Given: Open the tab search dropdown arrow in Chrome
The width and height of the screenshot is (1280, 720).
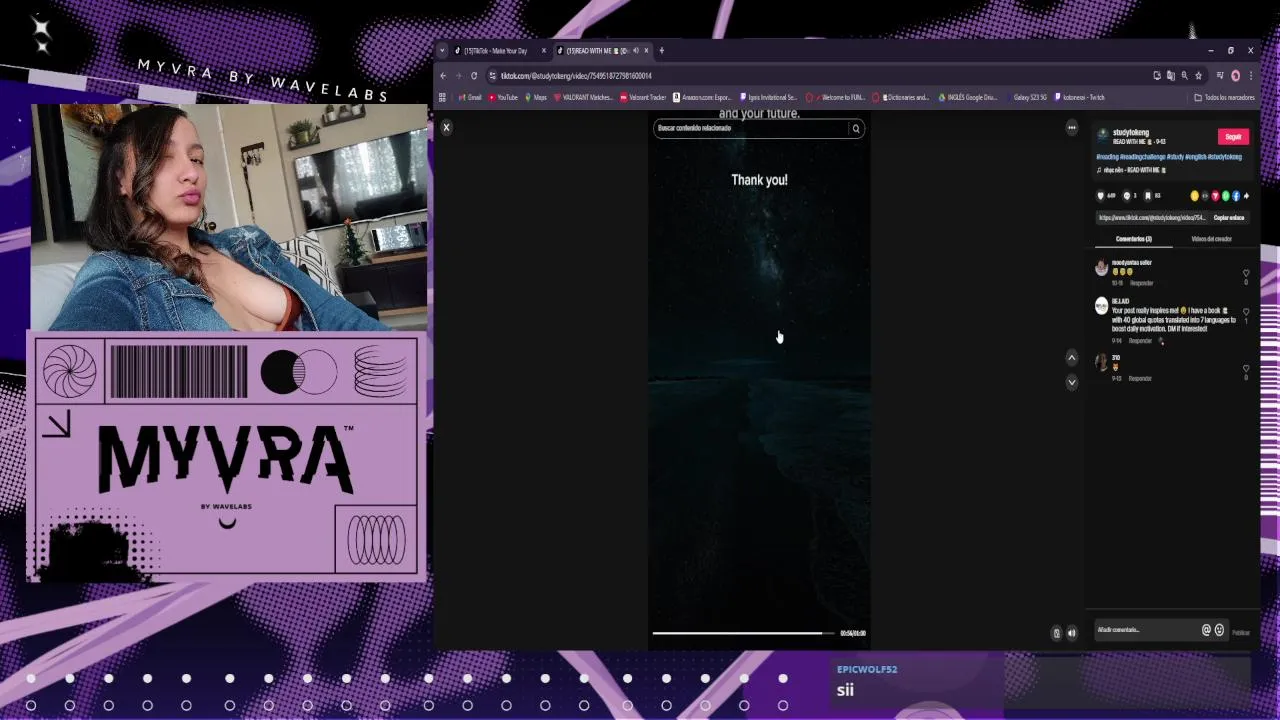Looking at the screenshot, I should click(x=442, y=50).
